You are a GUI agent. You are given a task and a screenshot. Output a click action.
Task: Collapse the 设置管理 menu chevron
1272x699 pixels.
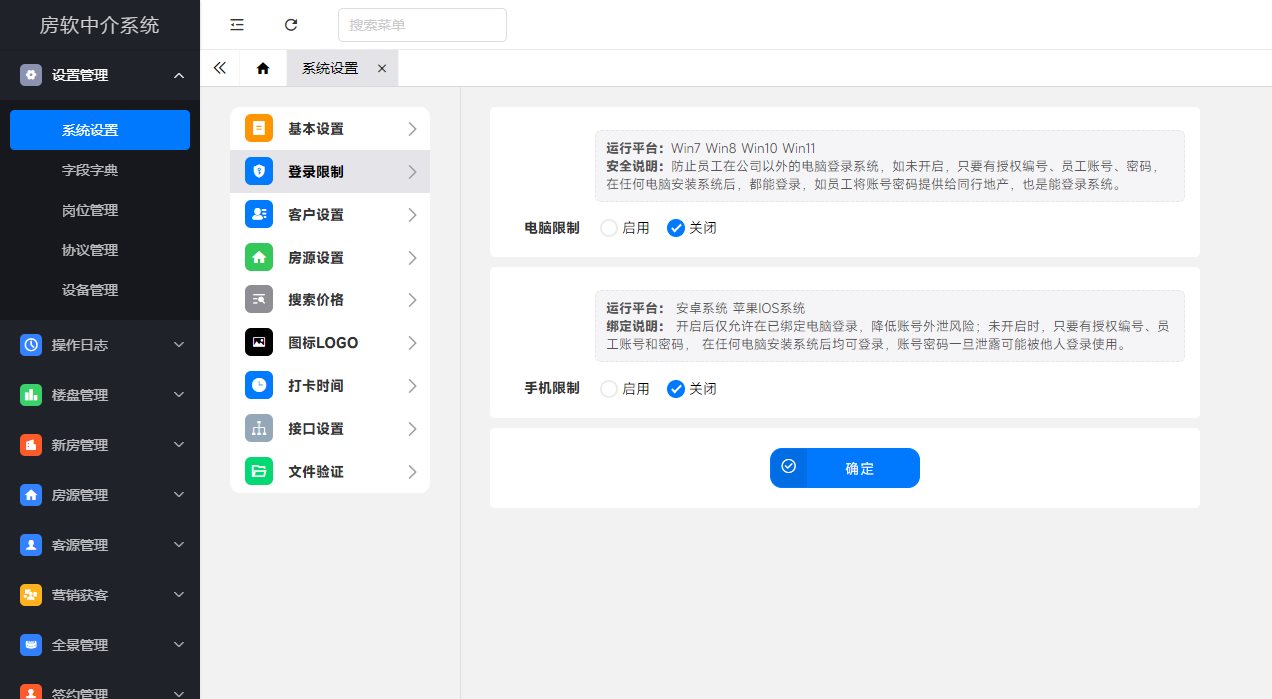(179, 75)
